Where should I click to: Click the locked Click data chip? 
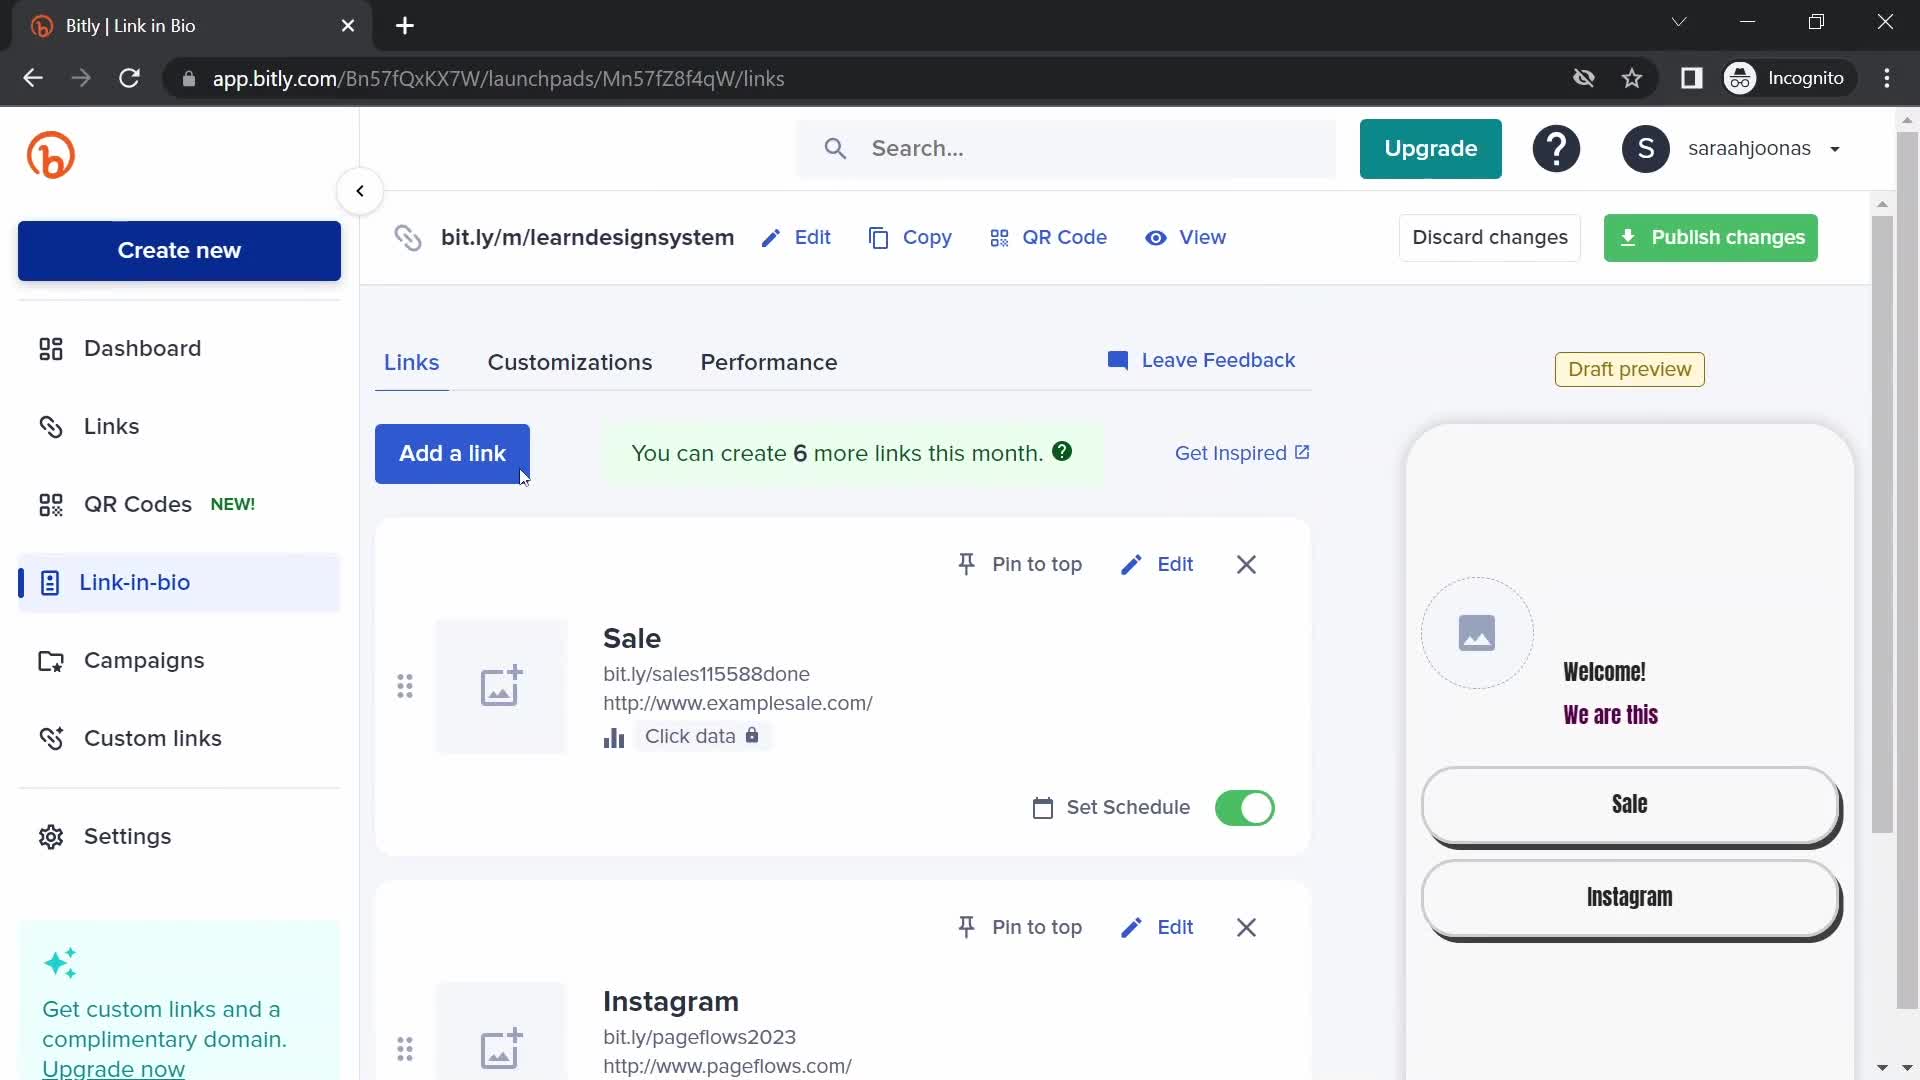[702, 737]
